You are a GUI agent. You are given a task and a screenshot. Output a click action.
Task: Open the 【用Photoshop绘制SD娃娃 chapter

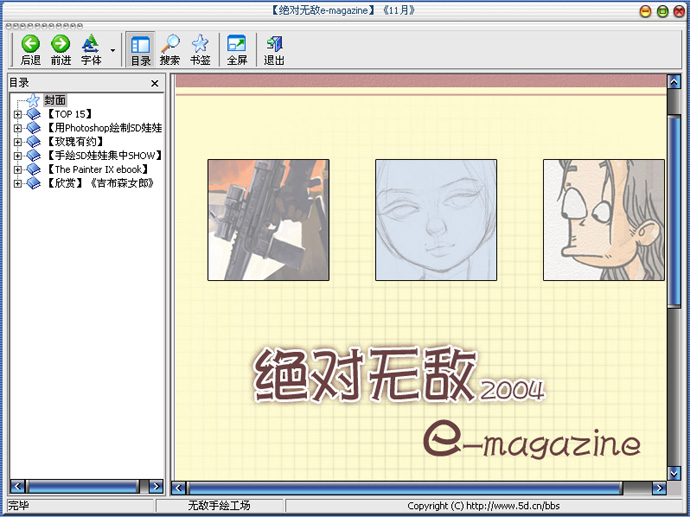104,128
